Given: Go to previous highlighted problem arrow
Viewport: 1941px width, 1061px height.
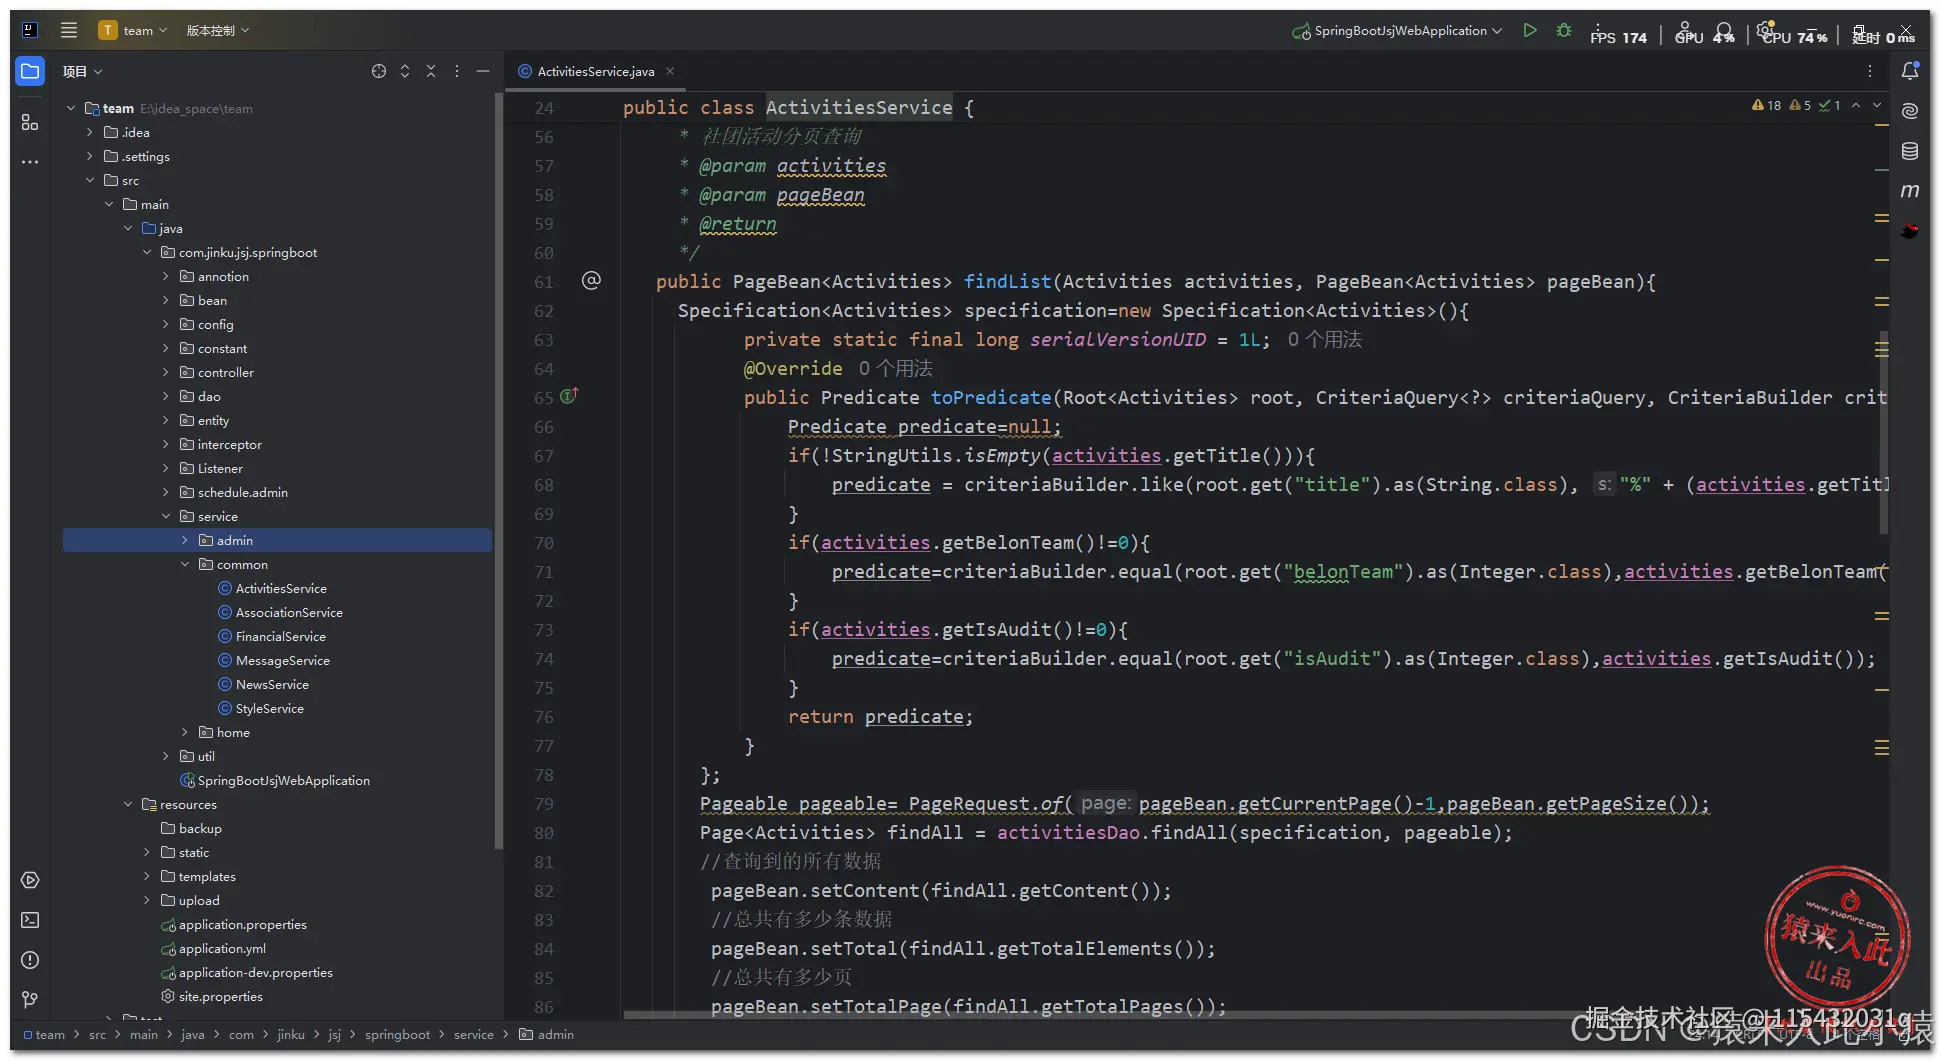Looking at the screenshot, I should [x=1856, y=105].
